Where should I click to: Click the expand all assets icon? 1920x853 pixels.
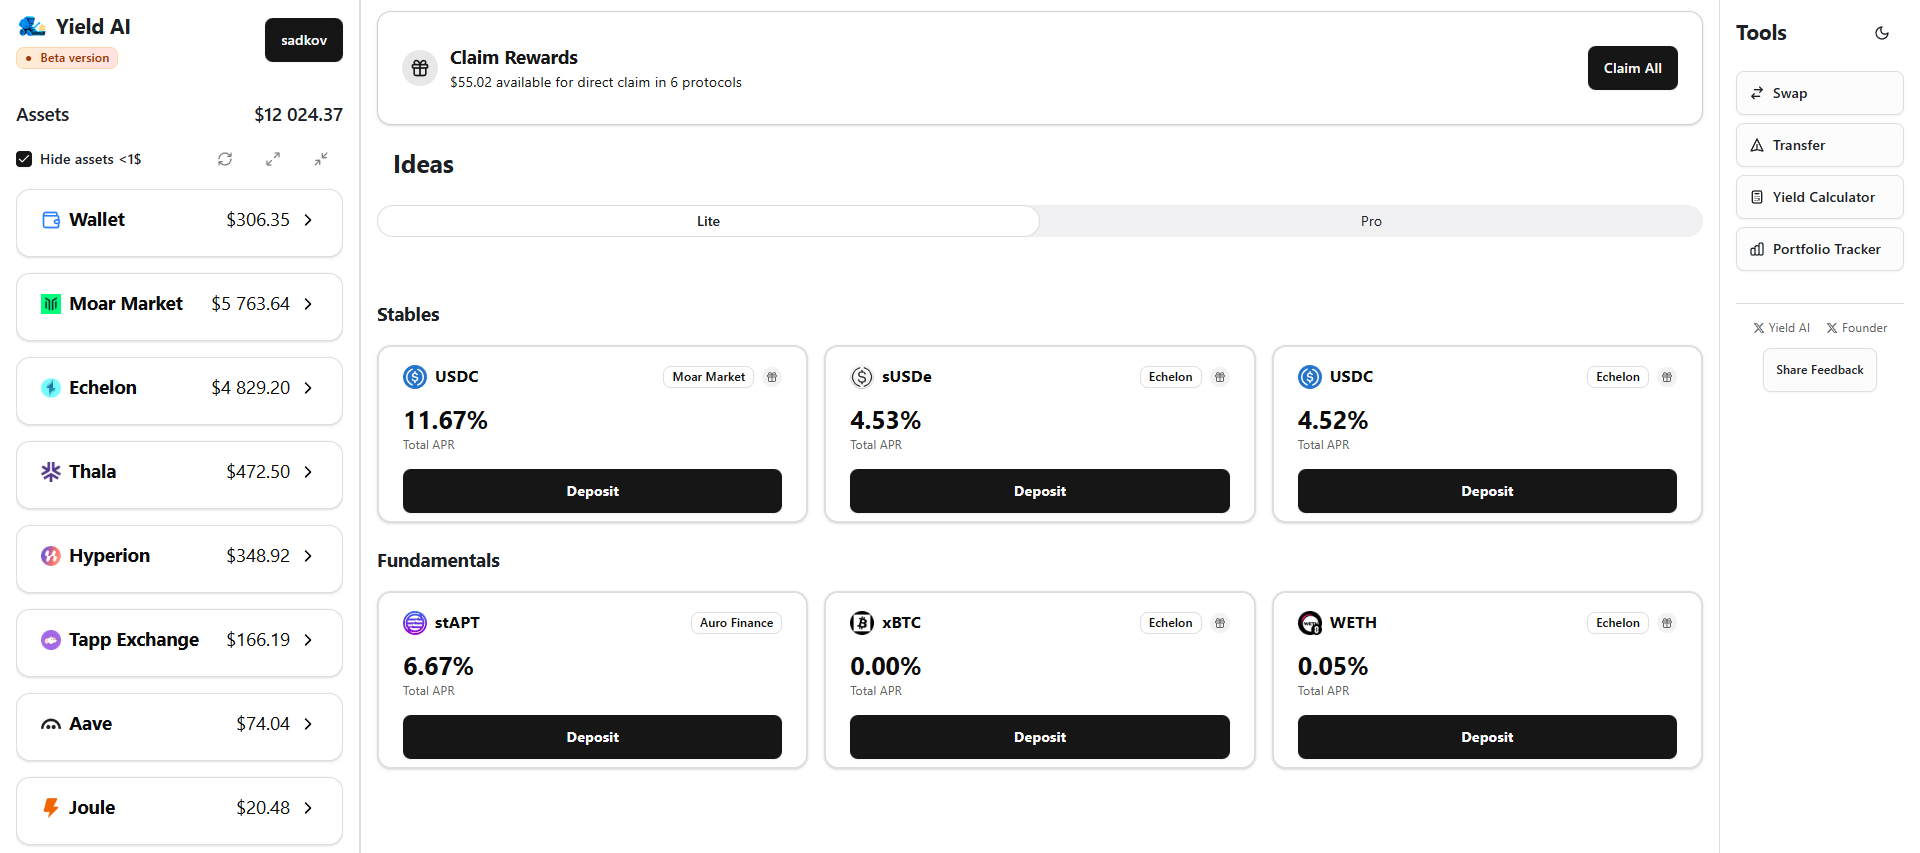point(273,159)
